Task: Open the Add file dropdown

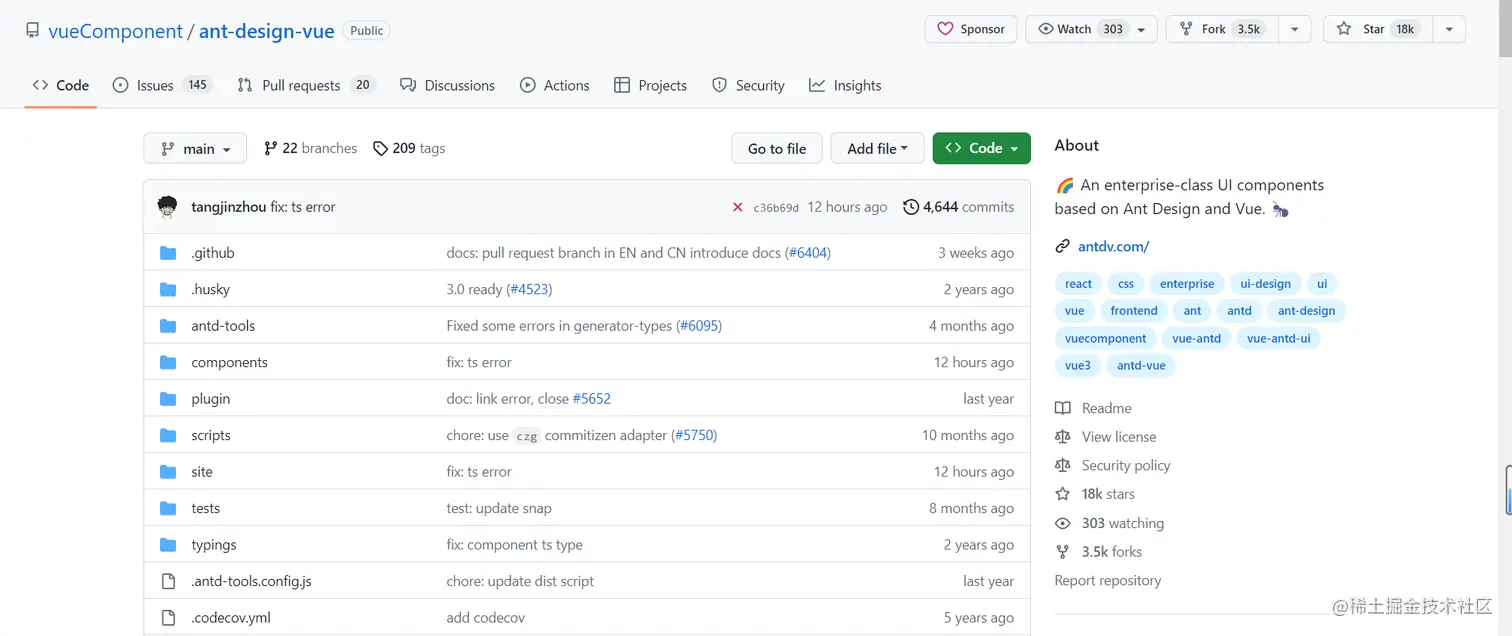Action: (x=877, y=148)
